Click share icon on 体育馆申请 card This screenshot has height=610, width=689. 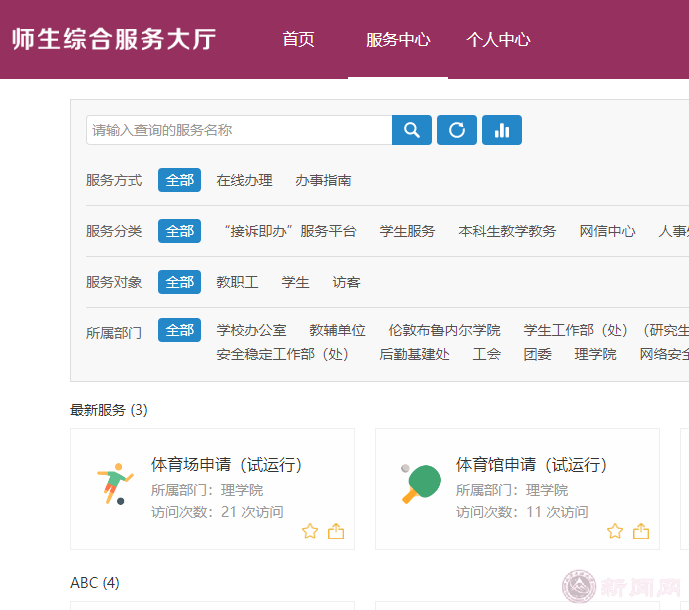coord(641,531)
